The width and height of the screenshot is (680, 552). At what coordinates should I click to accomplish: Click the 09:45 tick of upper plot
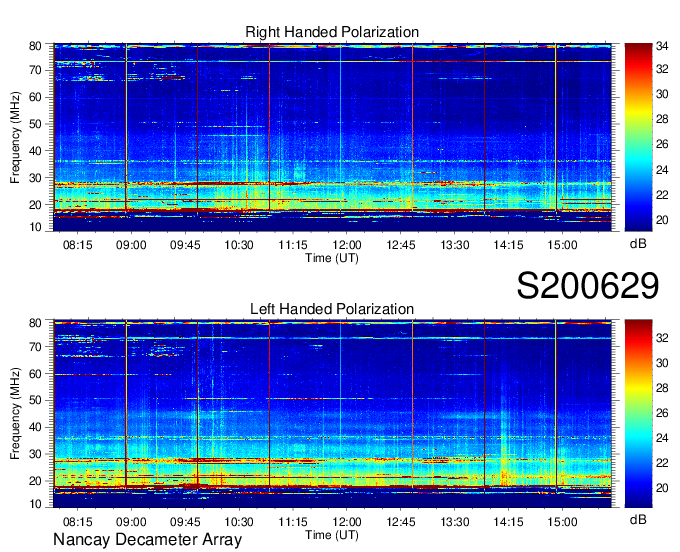(x=185, y=245)
